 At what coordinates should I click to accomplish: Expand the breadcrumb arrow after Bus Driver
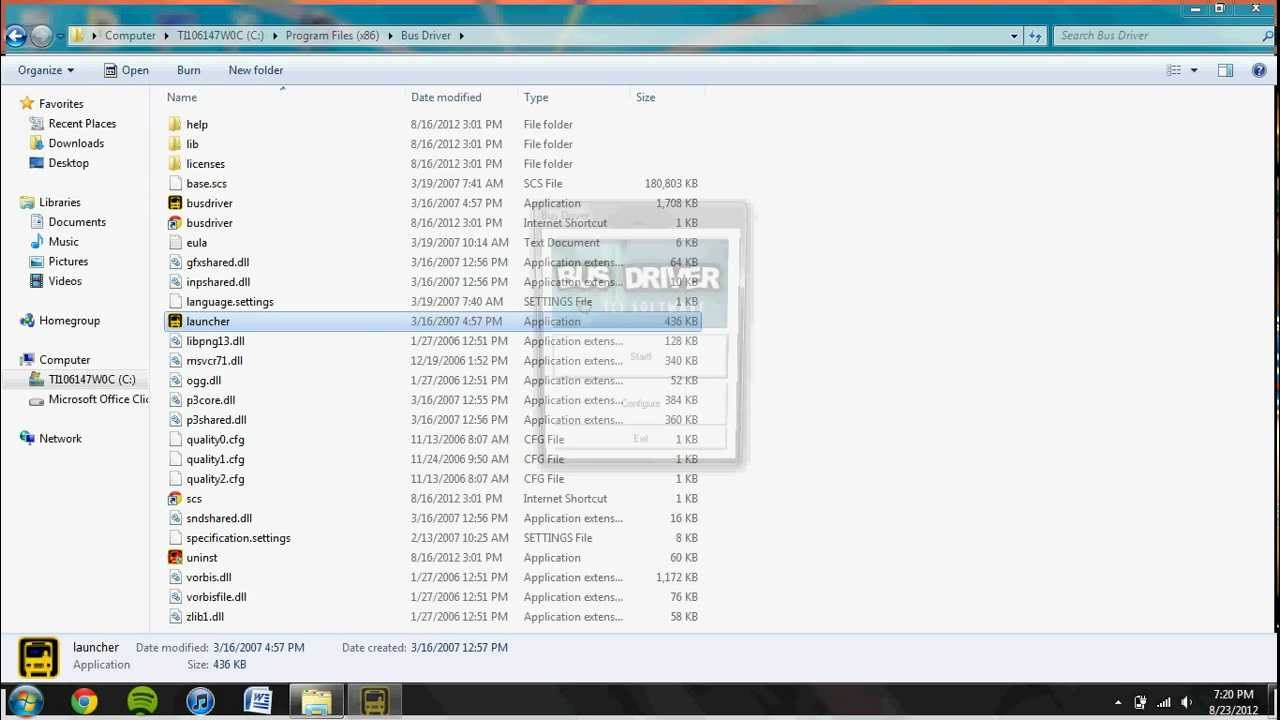click(x=462, y=36)
